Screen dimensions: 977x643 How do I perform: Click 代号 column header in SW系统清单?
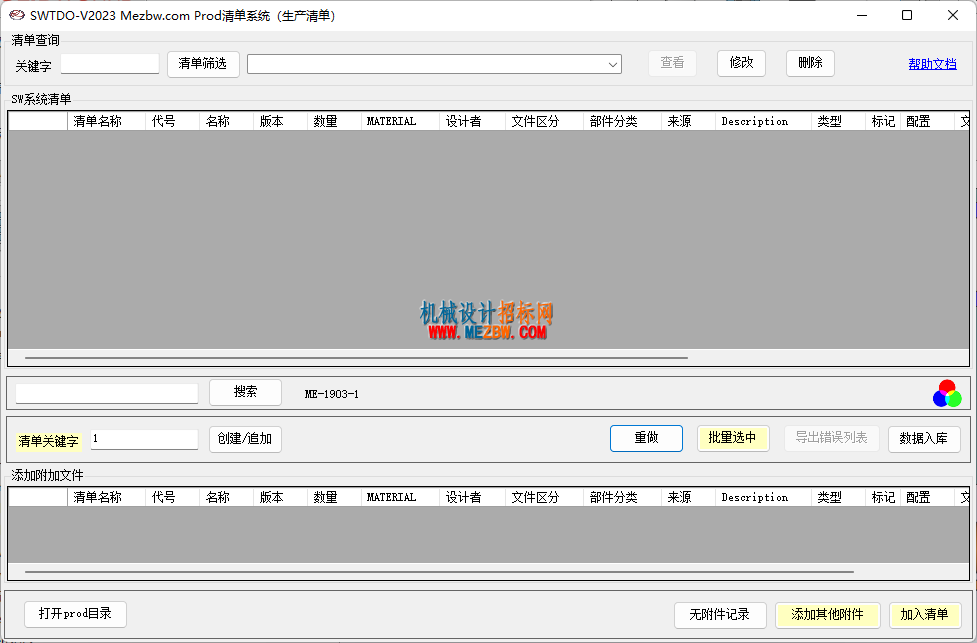pyautogui.click(x=173, y=121)
